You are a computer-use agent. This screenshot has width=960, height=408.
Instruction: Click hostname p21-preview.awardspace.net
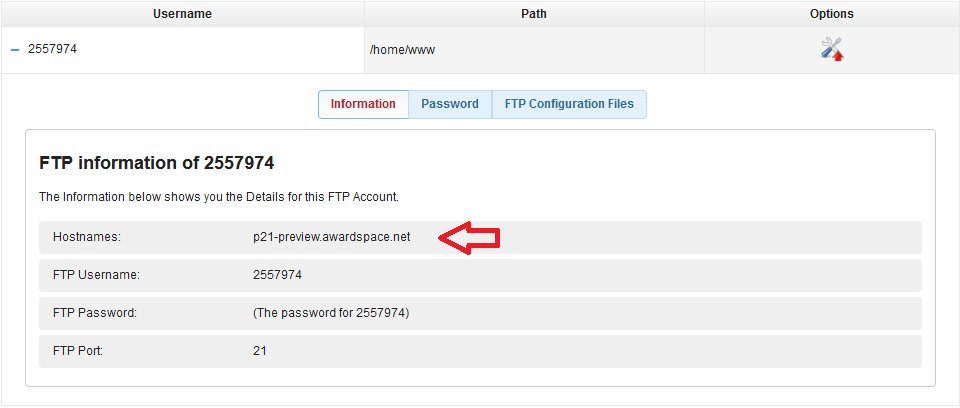coord(332,237)
